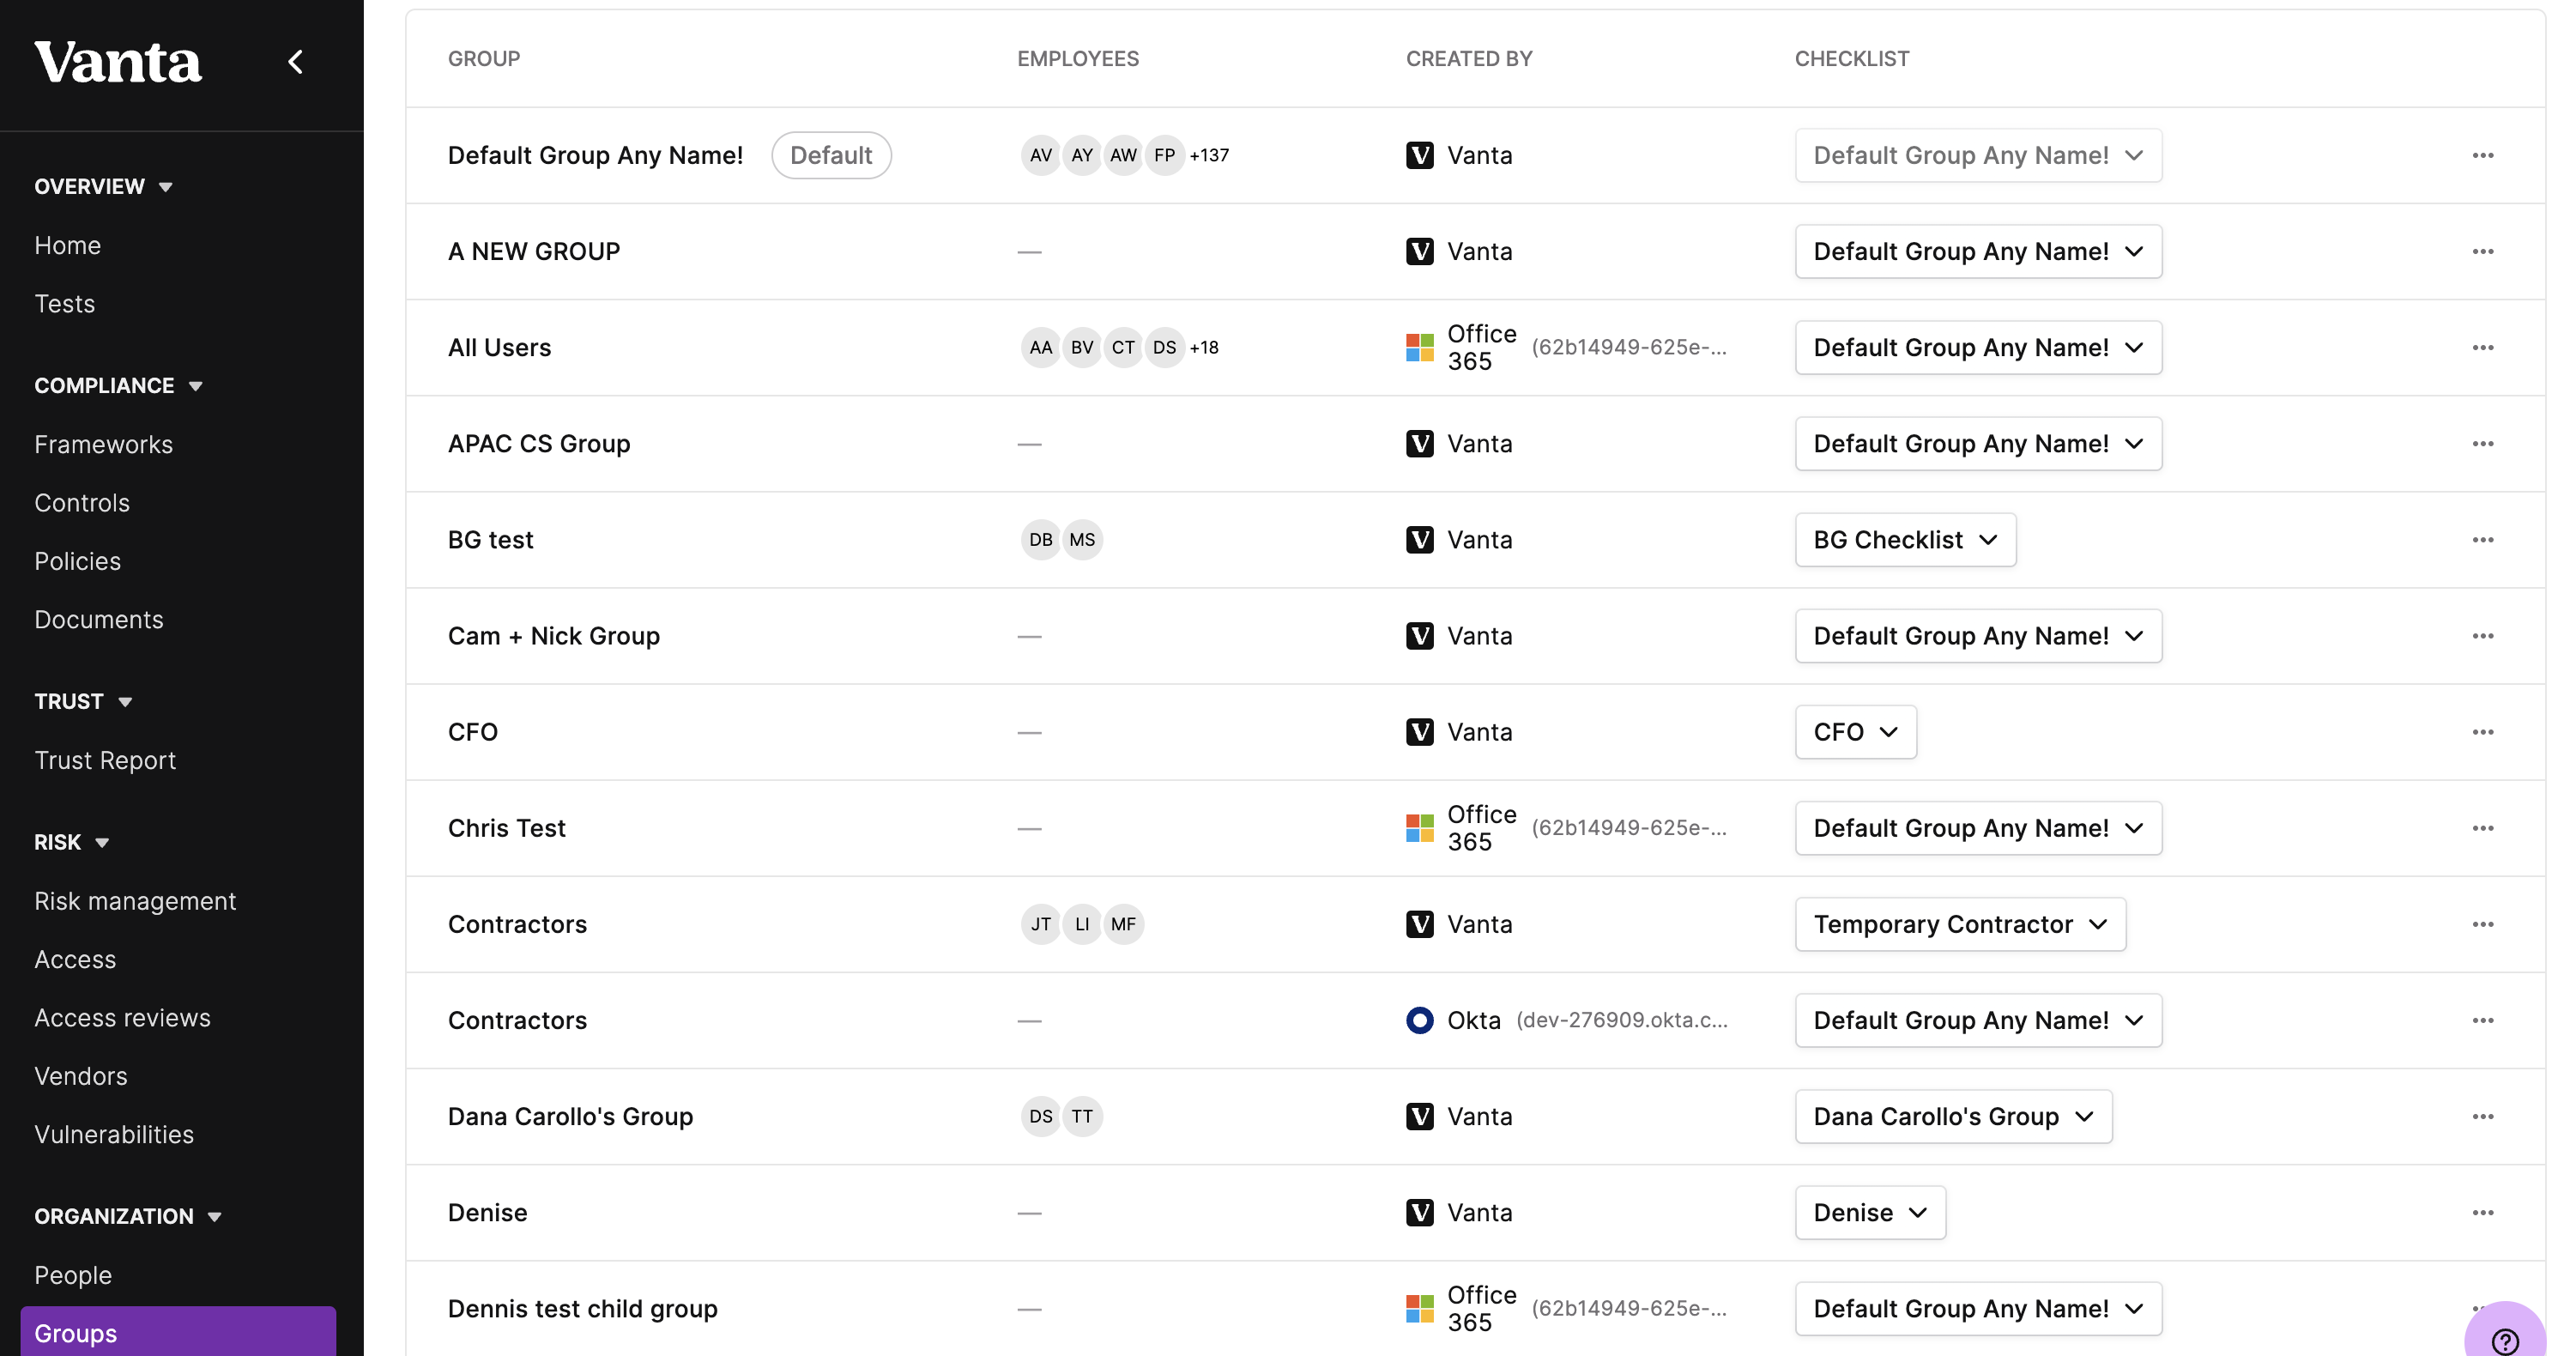Open more options for Dana Carollo's Group row
Image resolution: width=2576 pixels, height=1356 pixels.
2482,1116
